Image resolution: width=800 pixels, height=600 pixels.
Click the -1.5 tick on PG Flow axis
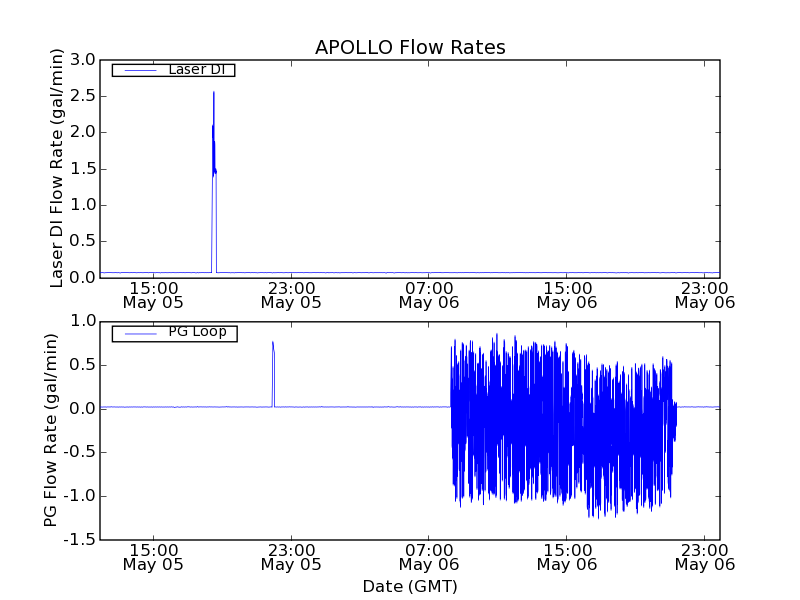pyautogui.click(x=81, y=539)
